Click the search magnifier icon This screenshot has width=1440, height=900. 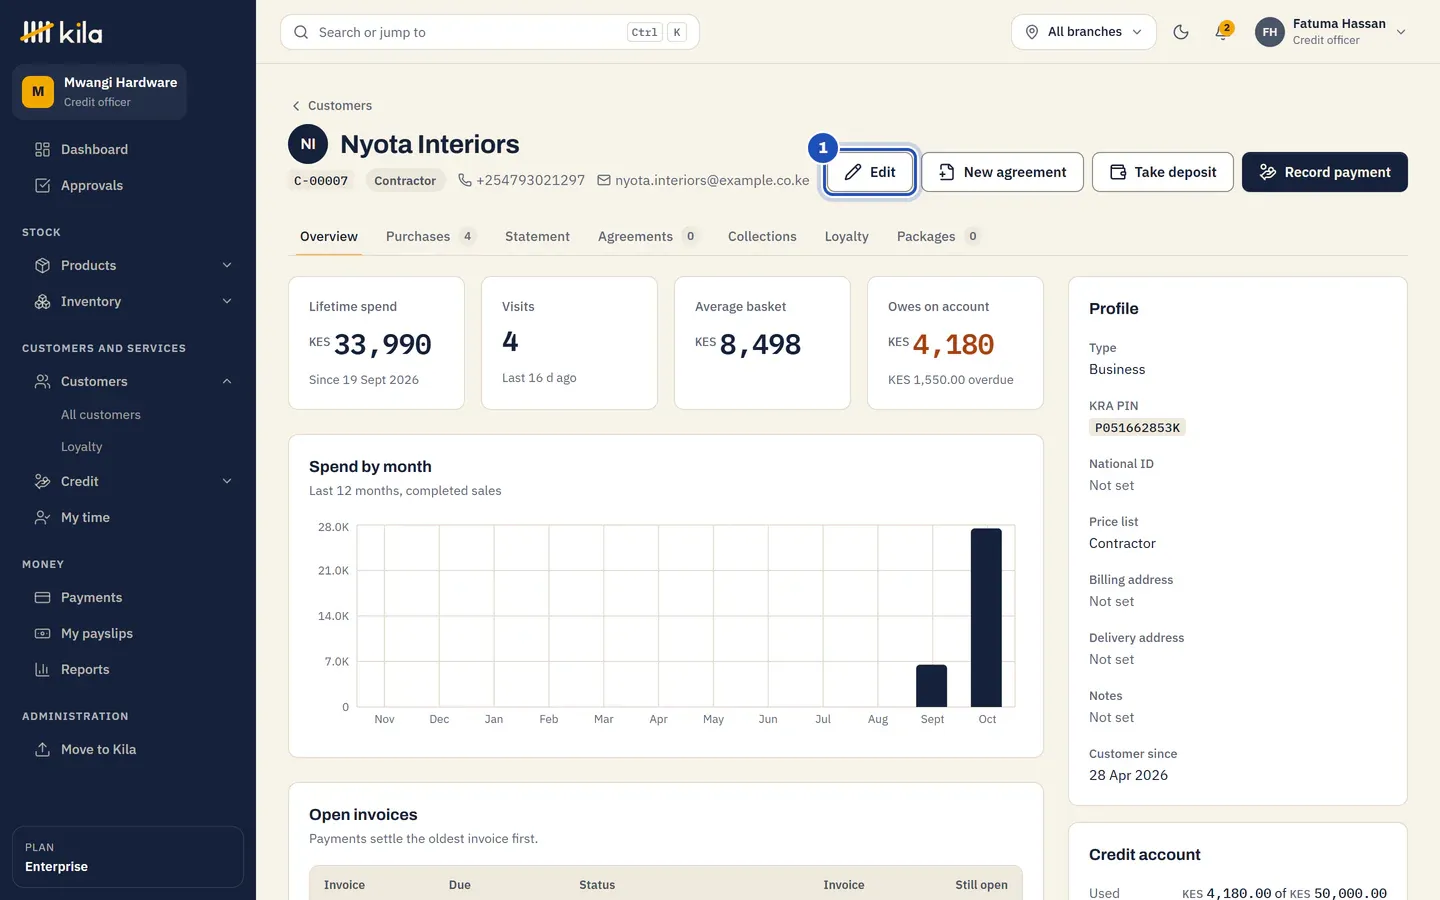click(301, 32)
